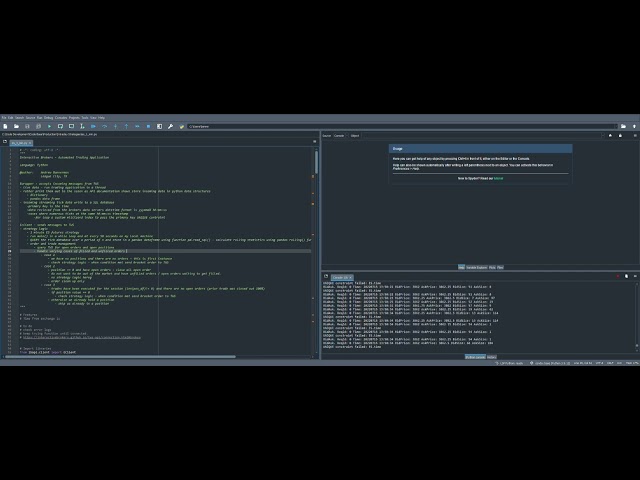Run current cell from toolbar
640x480 pixels.
[60, 127]
